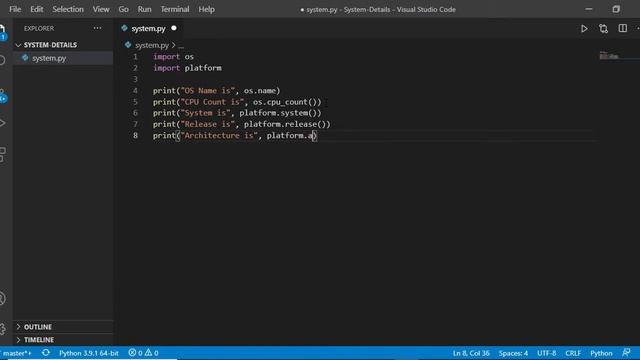Open breadcrumb chevron after system.py
The image size is (640, 360).
pyautogui.click(x=173, y=45)
